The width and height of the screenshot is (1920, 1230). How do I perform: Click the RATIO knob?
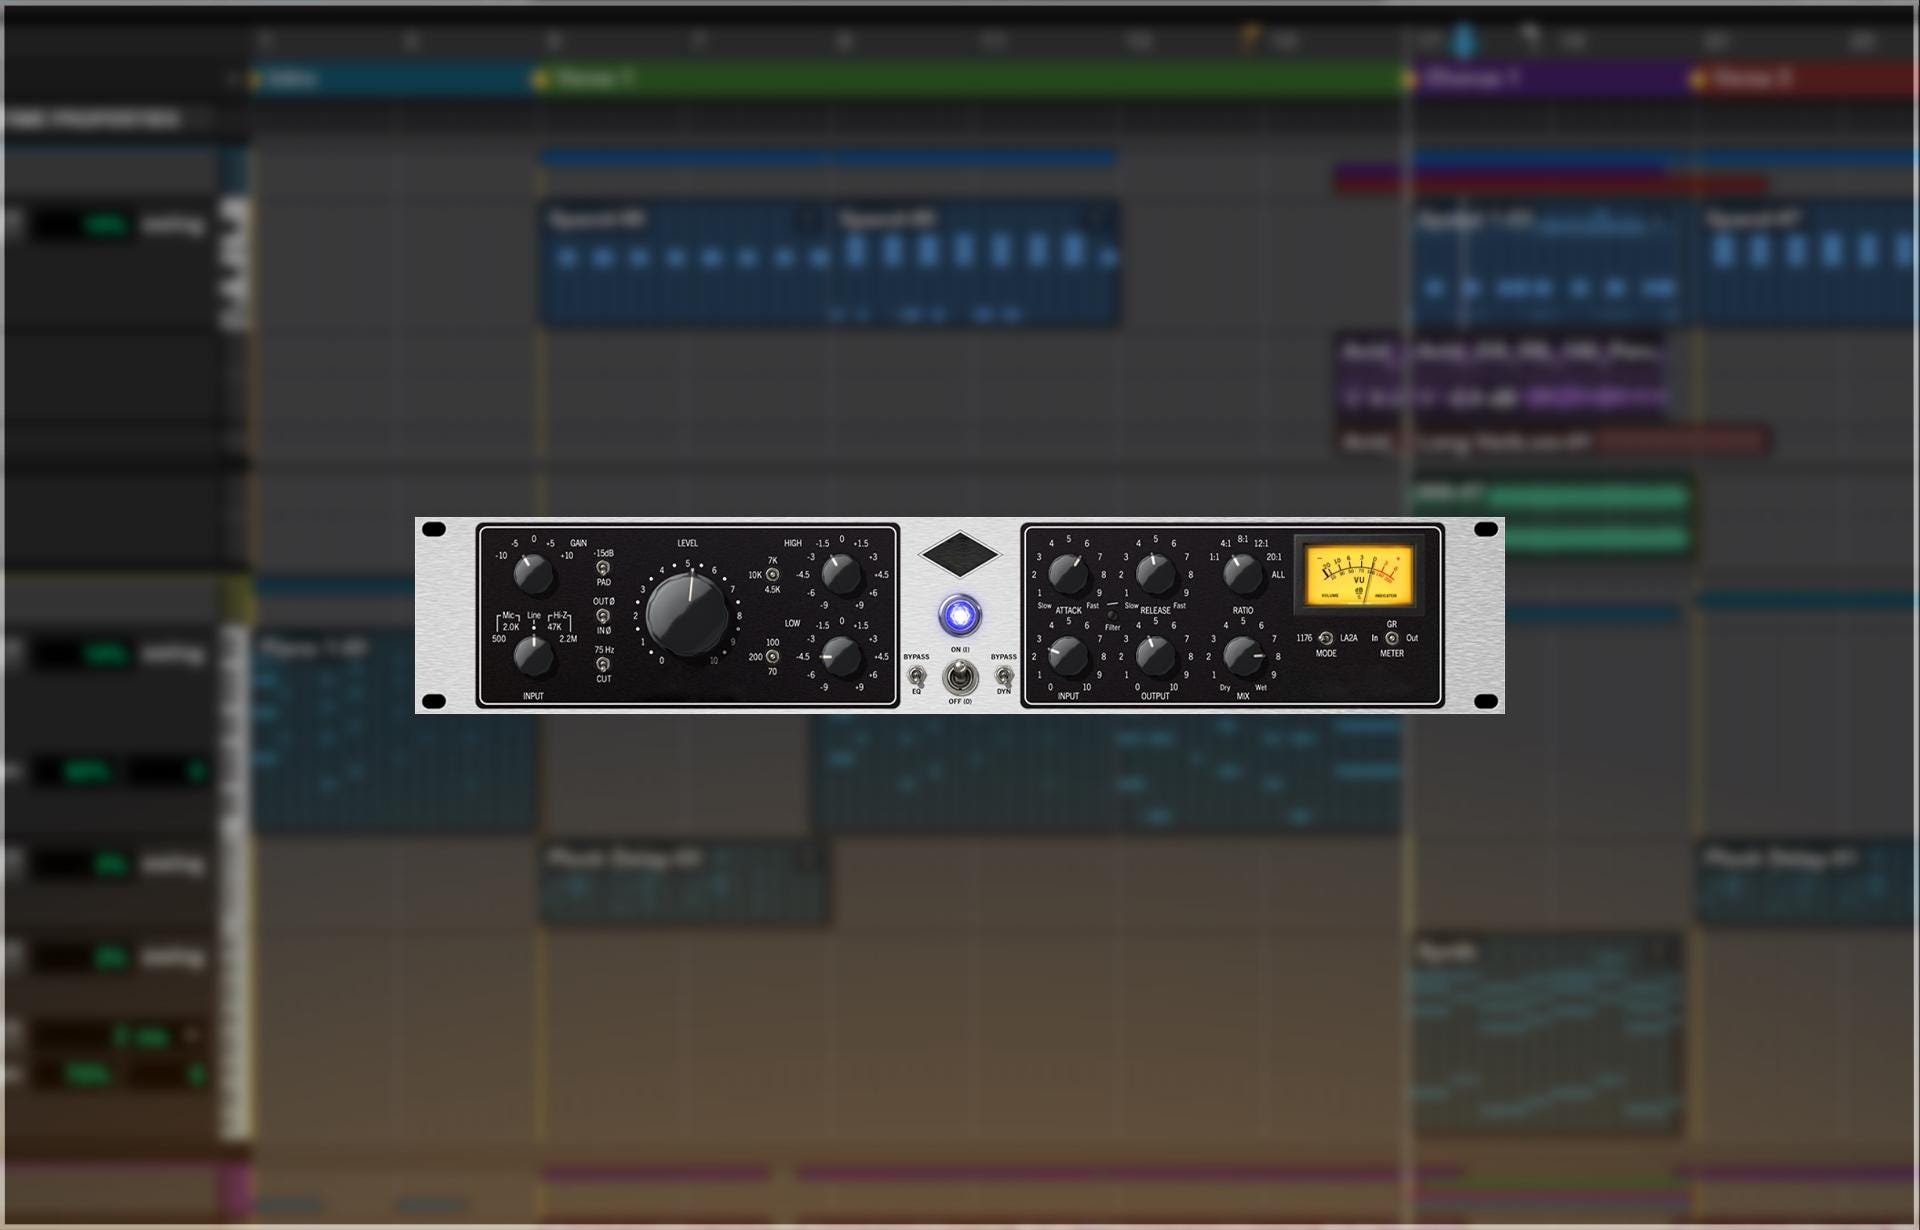tap(1243, 574)
